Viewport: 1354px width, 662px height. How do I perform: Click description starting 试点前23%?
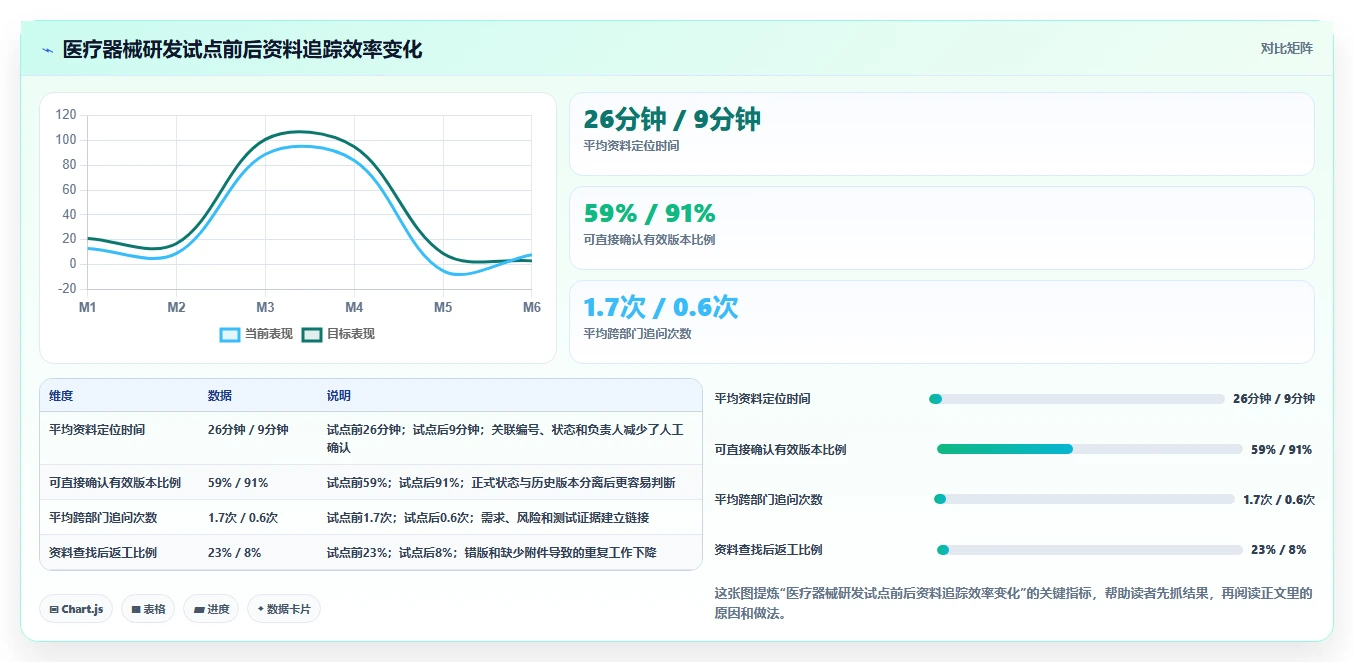[x=492, y=553]
